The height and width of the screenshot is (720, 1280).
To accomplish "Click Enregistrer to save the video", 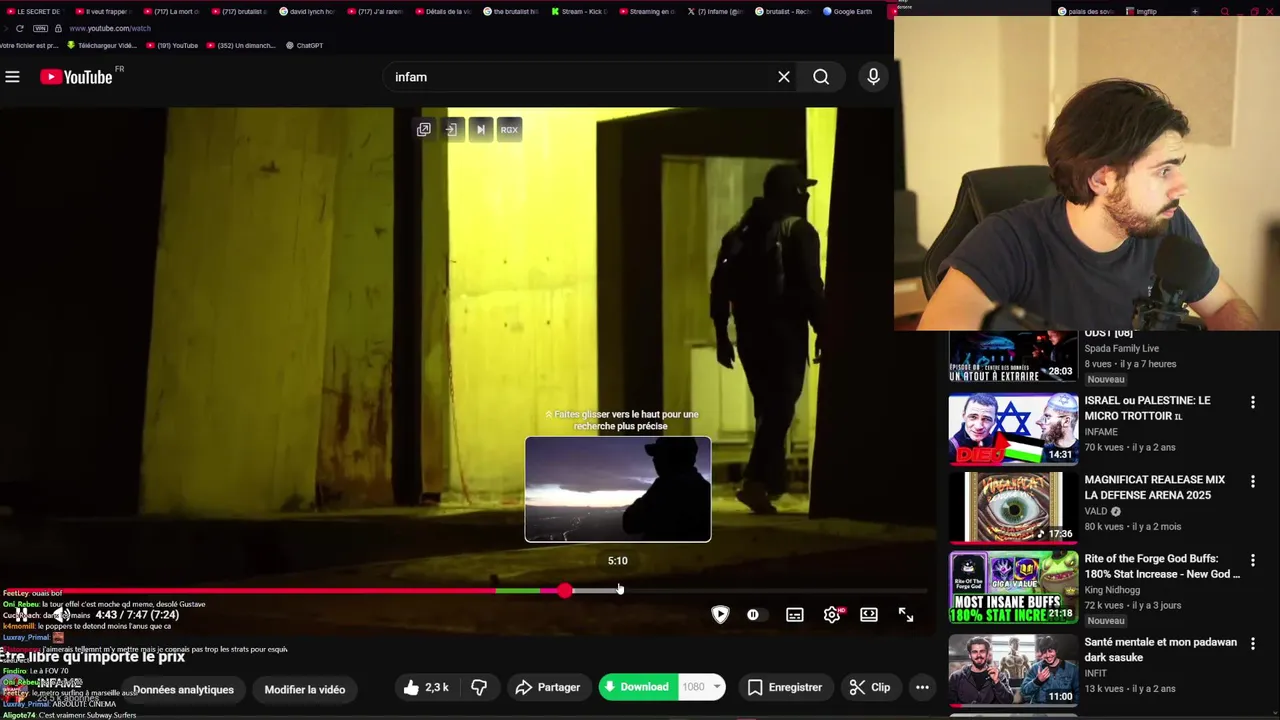I will pyautogui.click(x=785, y=687).
